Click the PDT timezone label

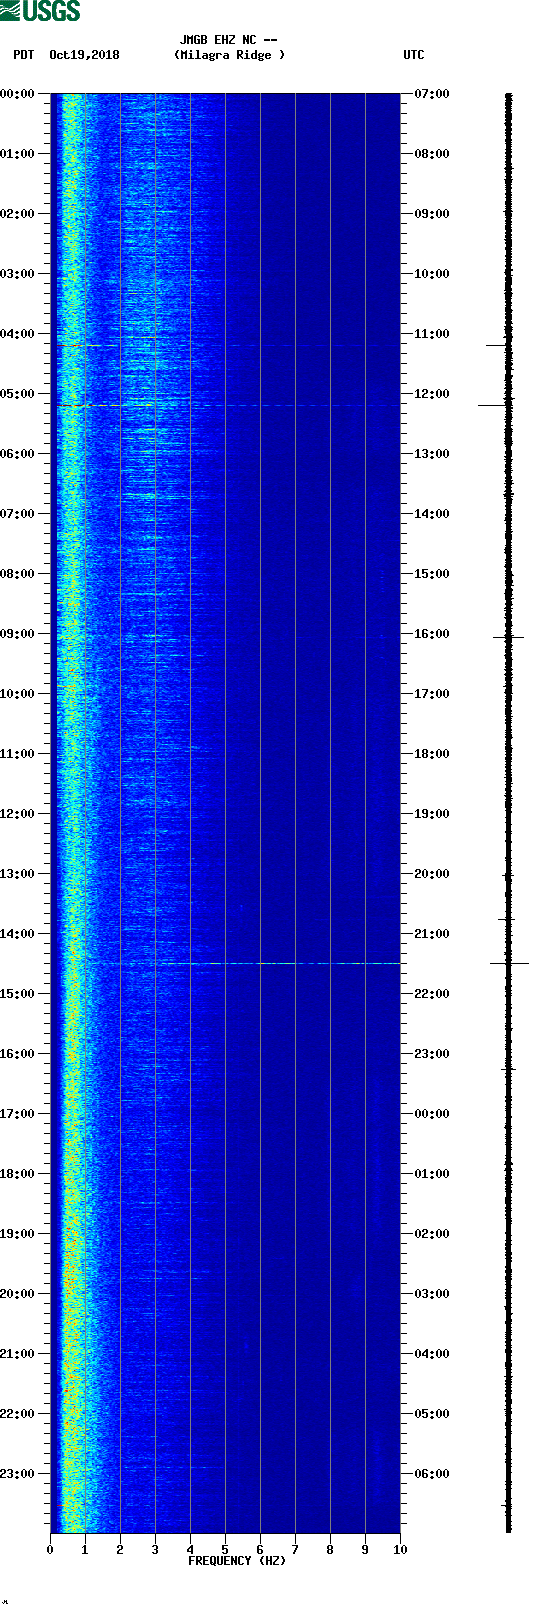click(24, 55)
